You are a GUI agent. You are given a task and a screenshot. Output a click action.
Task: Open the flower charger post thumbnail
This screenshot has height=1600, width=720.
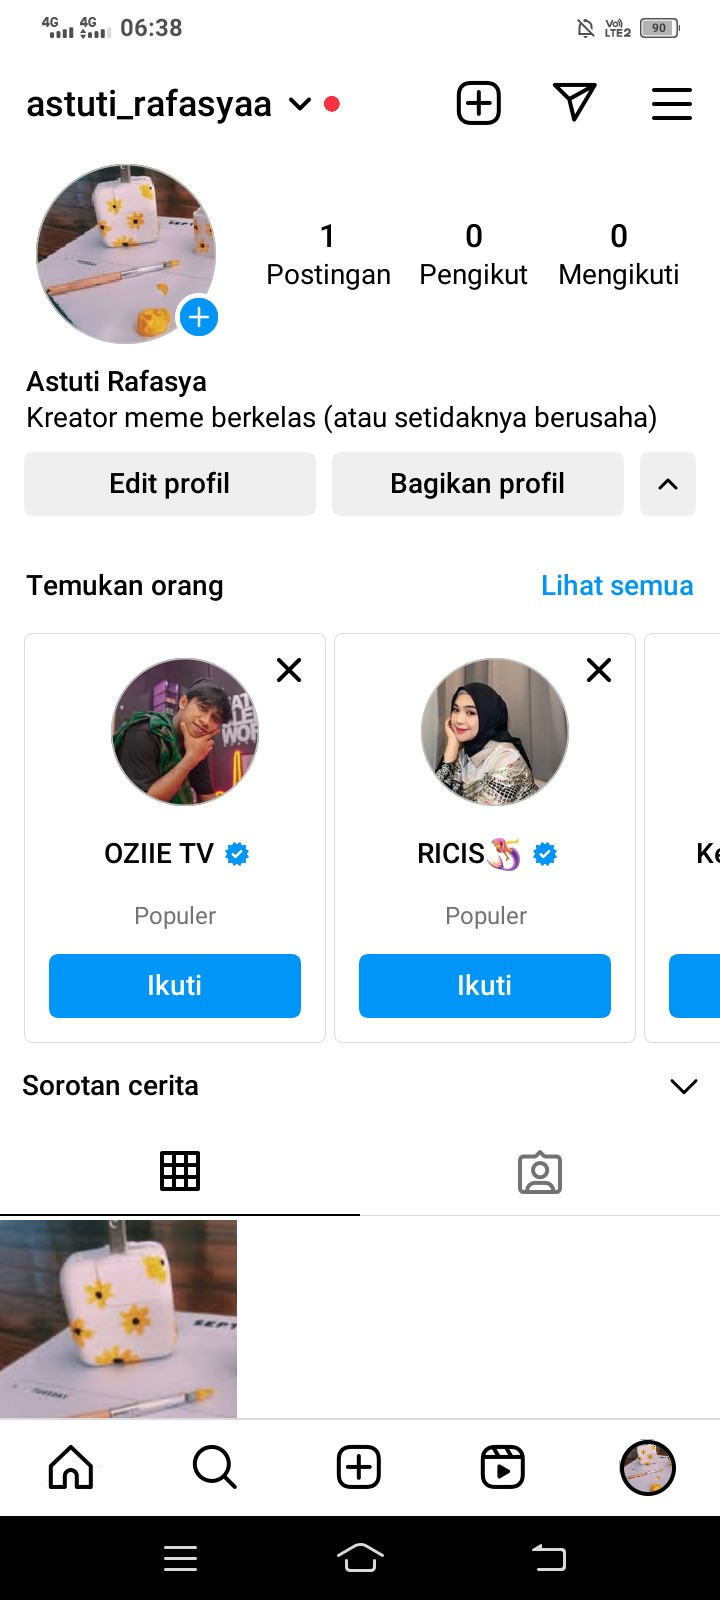118,1318
